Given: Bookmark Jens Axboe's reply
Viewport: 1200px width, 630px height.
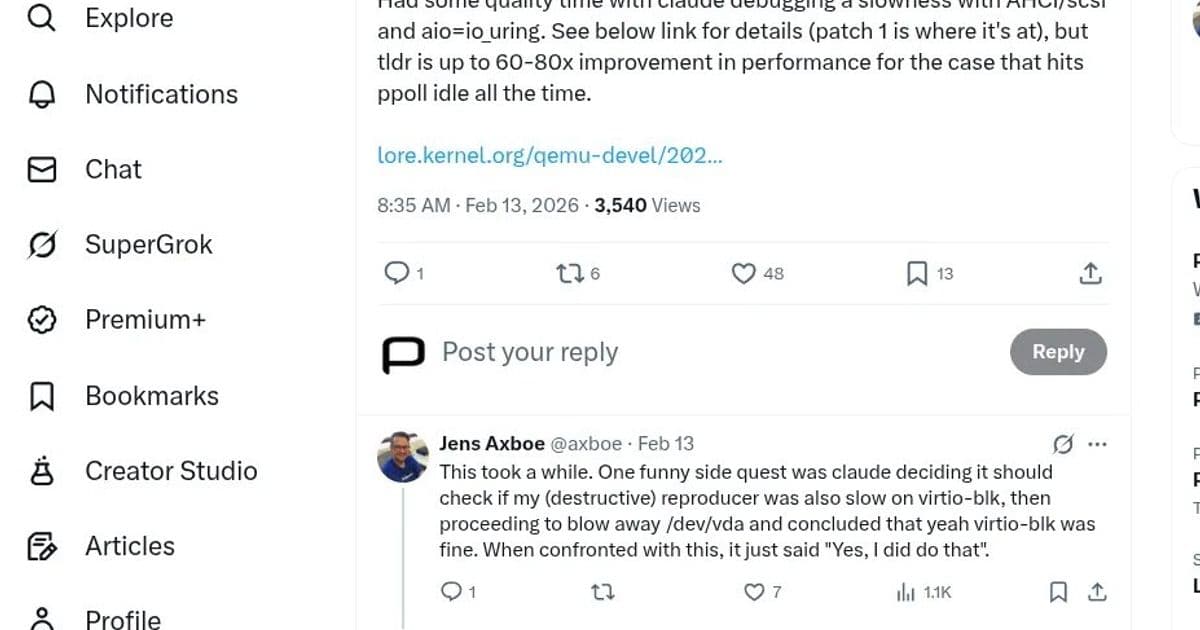Looking at the screenshot, I should [1058, 592].
